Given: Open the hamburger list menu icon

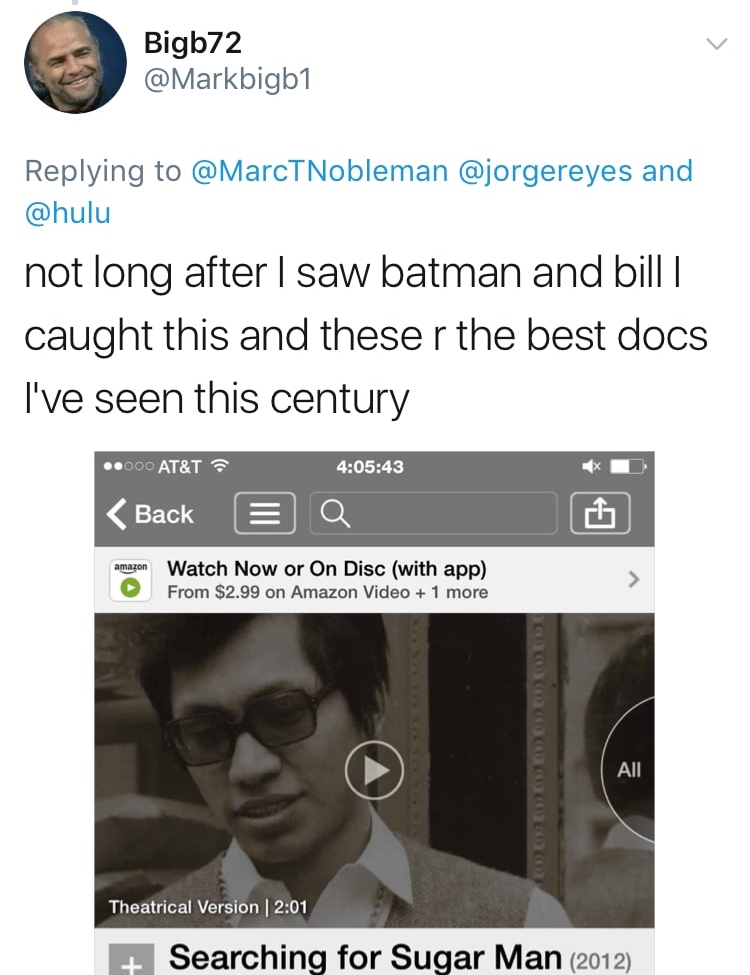Looking at the screenshot, I should coord(264,514).
